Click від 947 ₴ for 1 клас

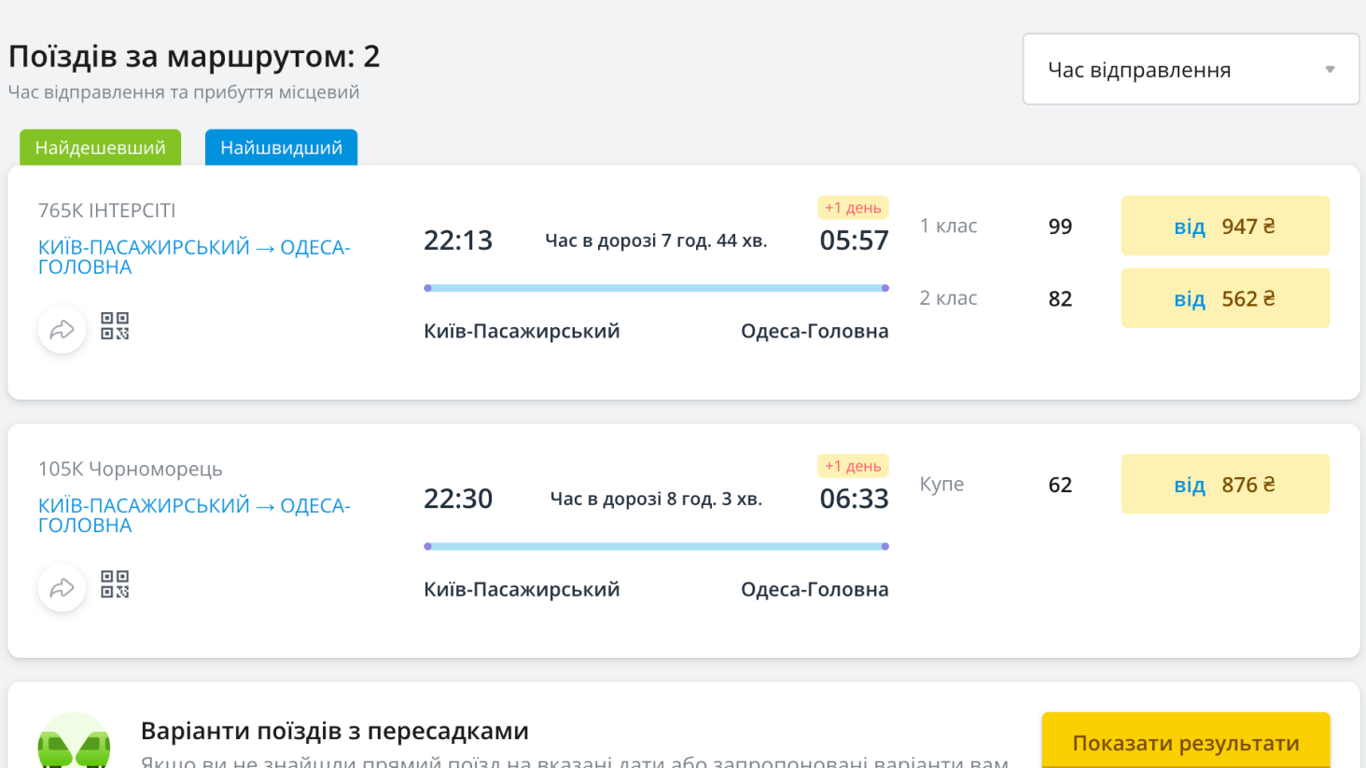(1225, 225)
